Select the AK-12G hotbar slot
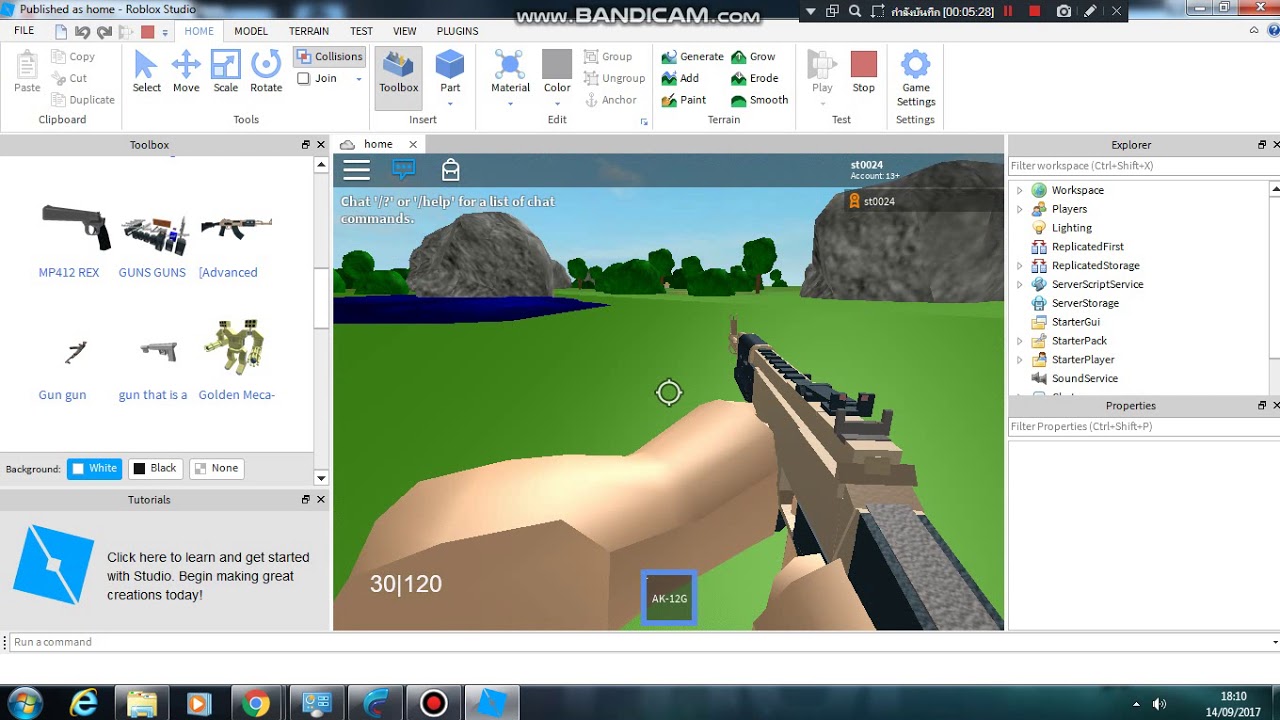 click(x=669, y=598)
